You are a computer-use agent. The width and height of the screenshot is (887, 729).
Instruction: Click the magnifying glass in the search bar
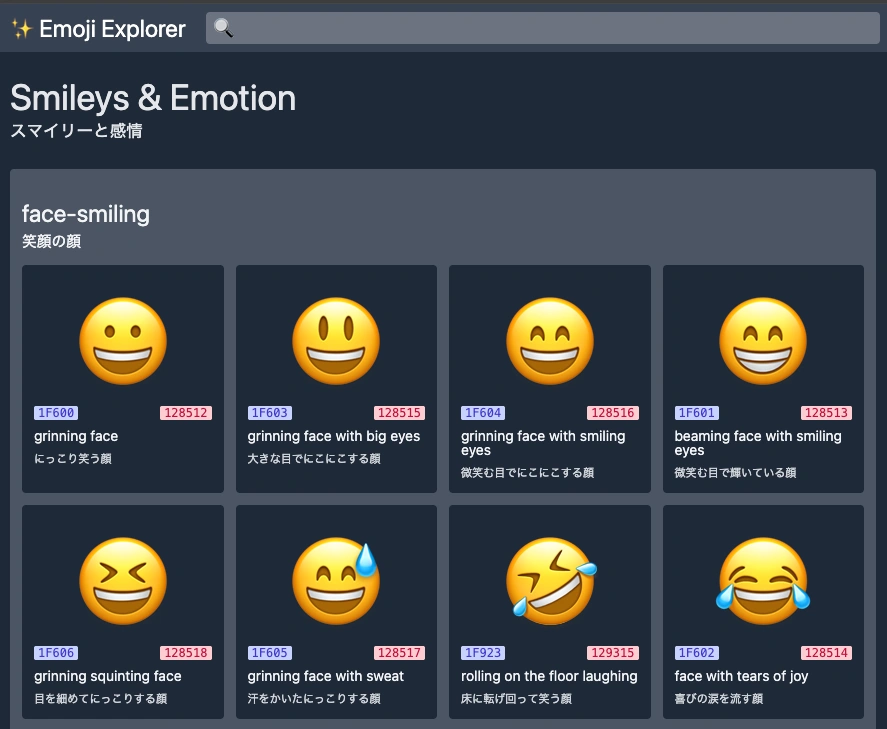coord(224,28)
